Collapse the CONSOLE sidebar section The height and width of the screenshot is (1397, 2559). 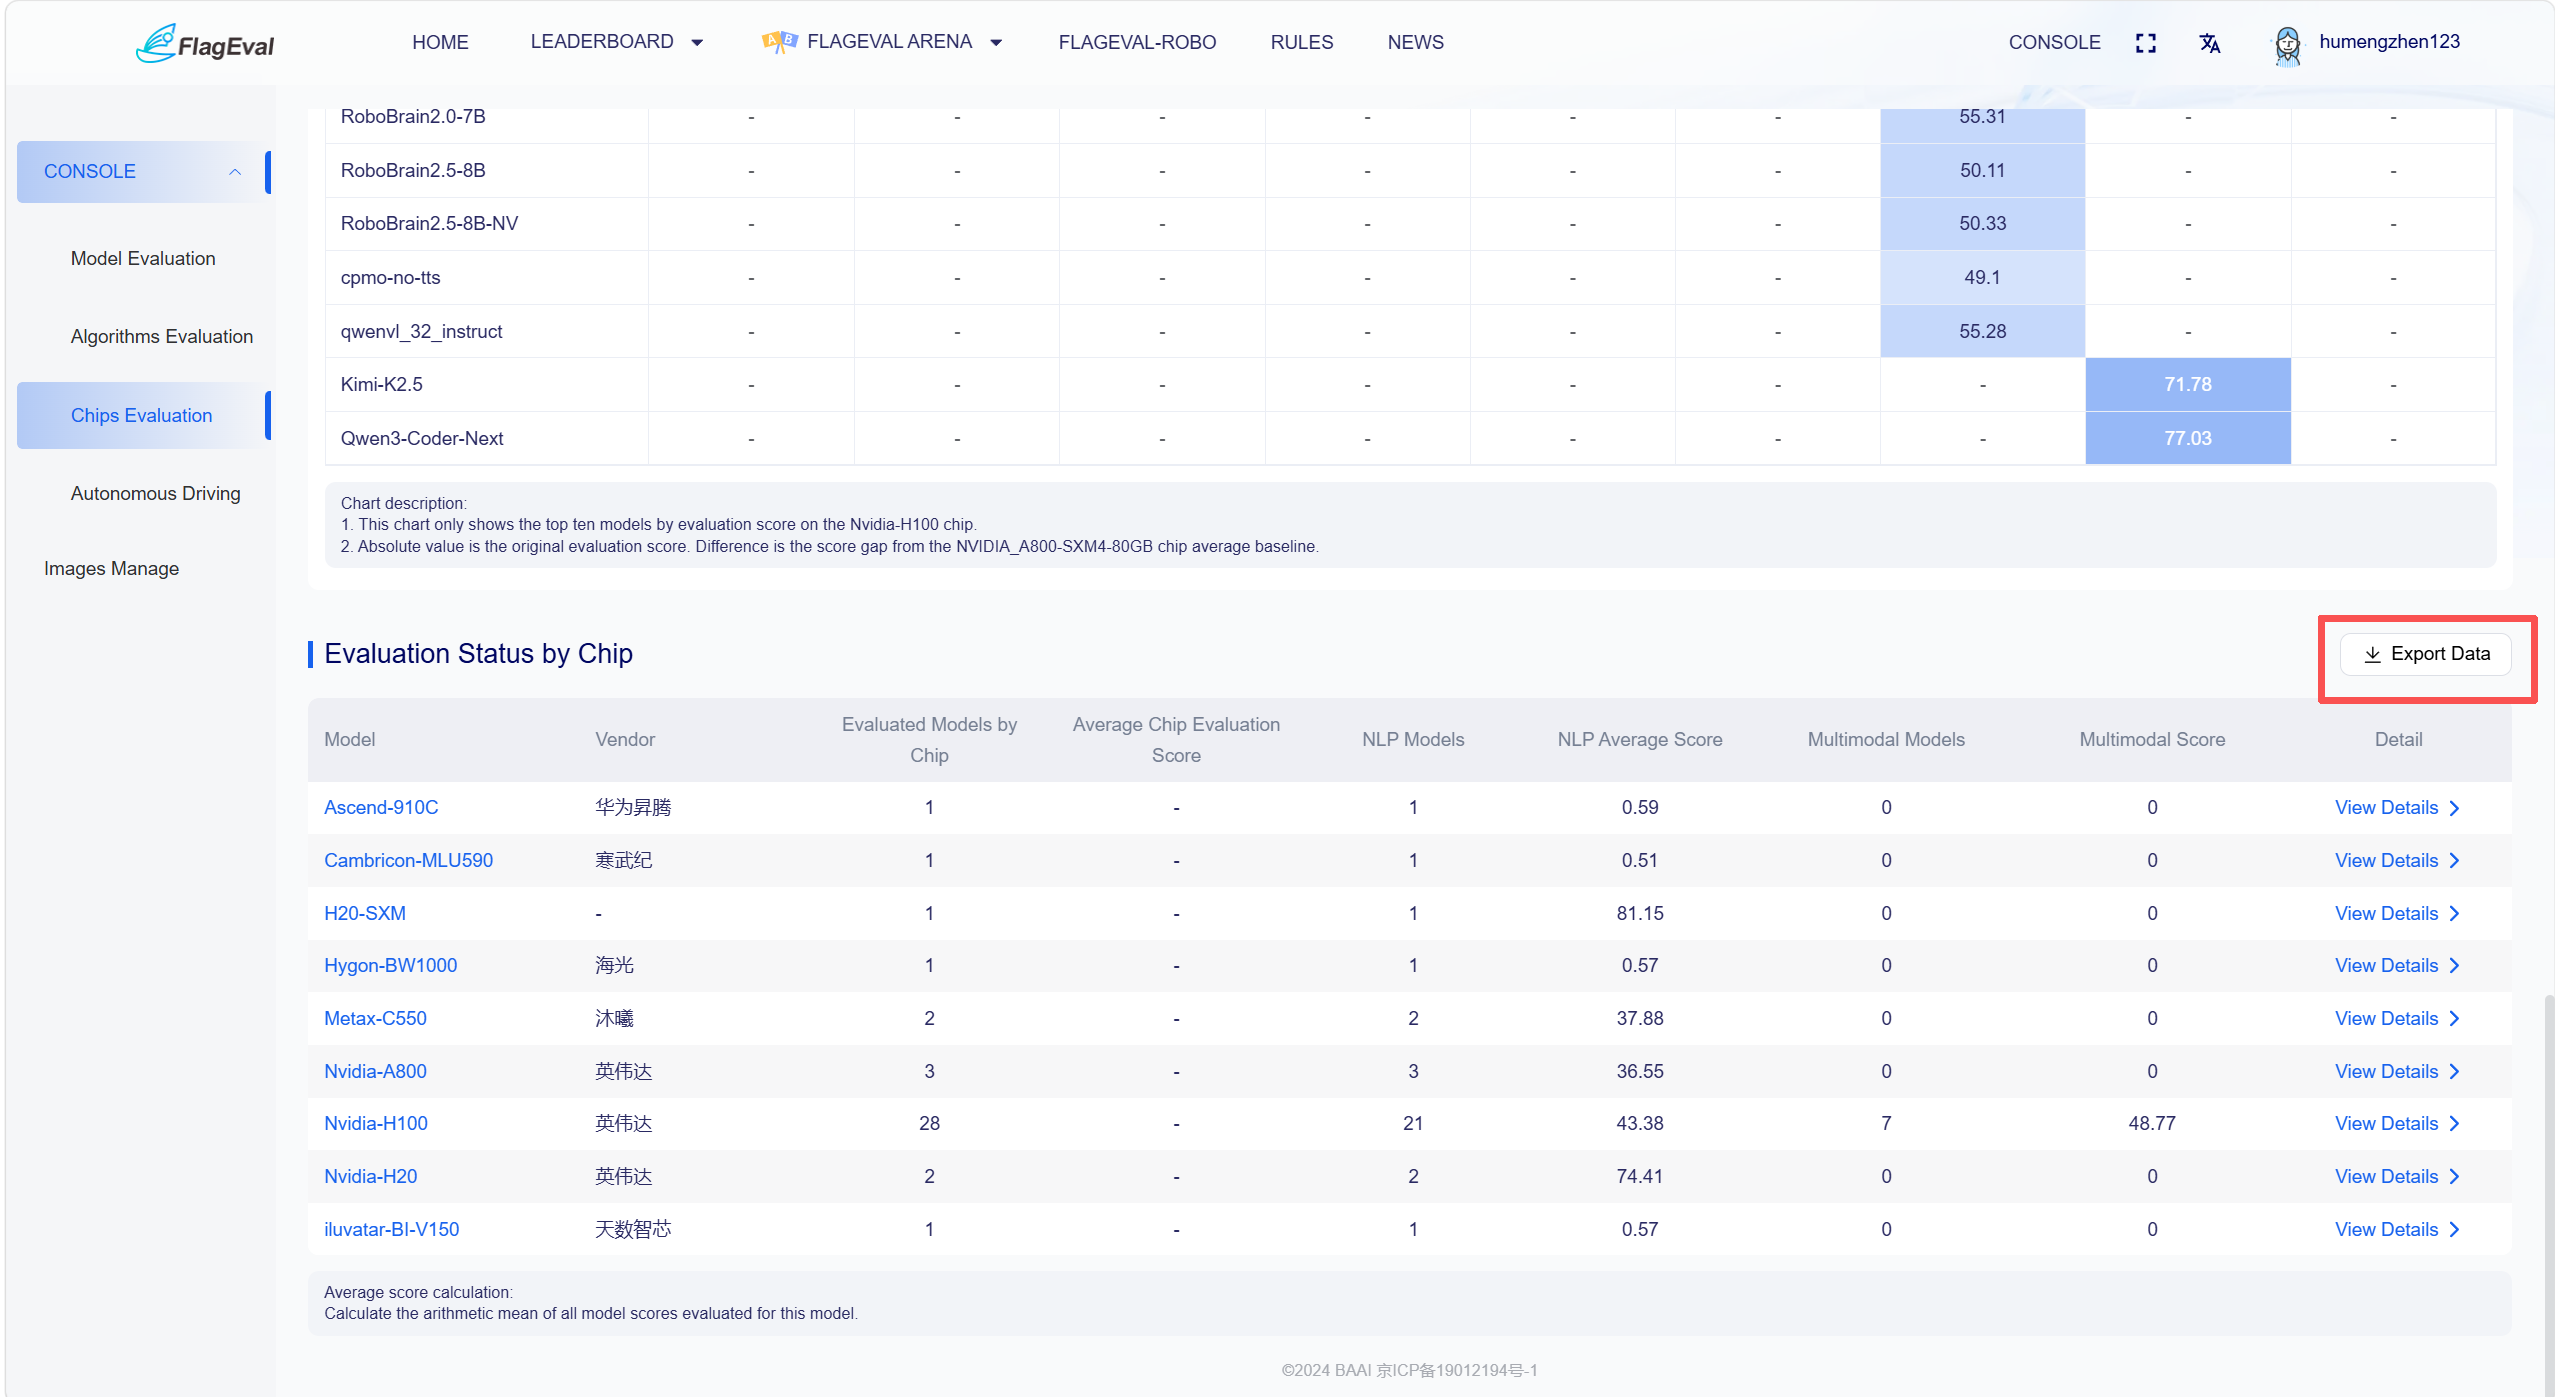pos(235,172)
